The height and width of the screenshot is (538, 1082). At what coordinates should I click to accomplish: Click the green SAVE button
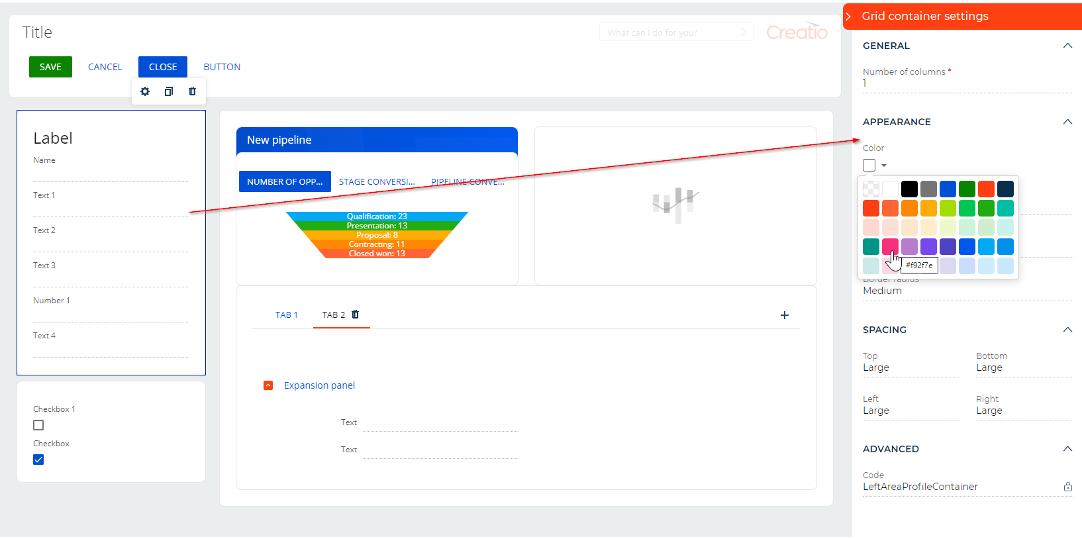click(x=50, y=67)
